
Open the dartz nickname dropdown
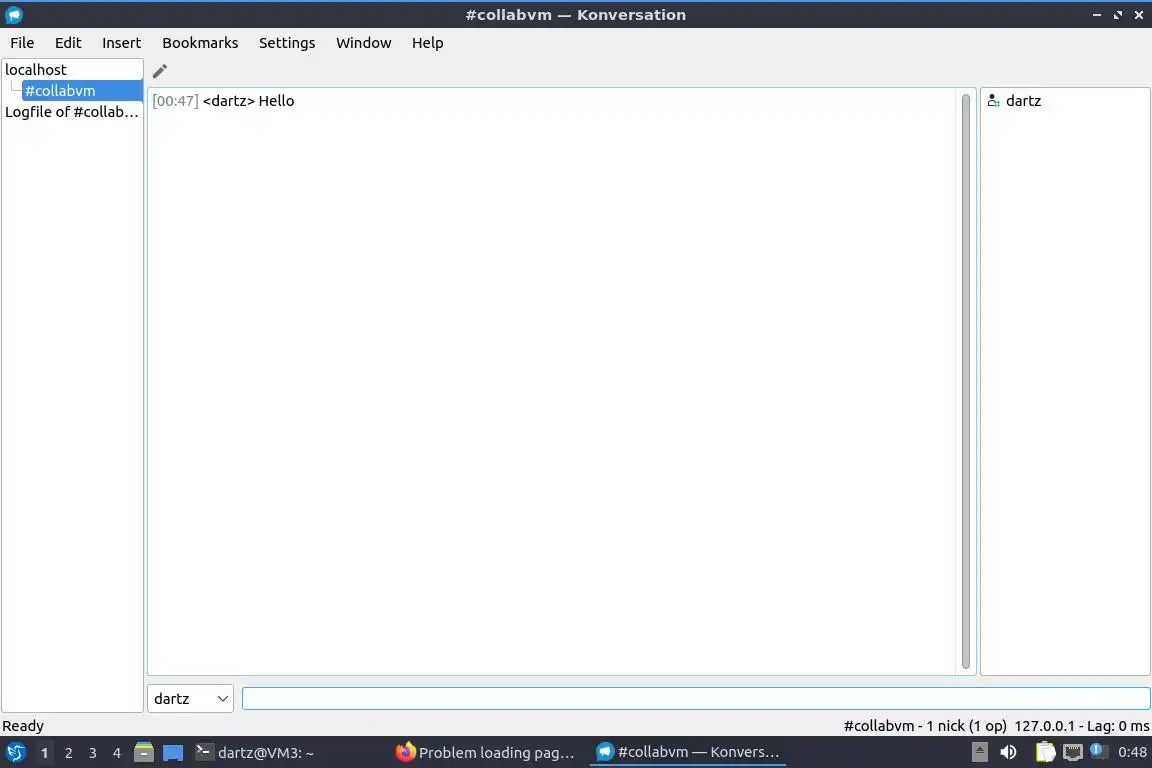pos(190,699)
